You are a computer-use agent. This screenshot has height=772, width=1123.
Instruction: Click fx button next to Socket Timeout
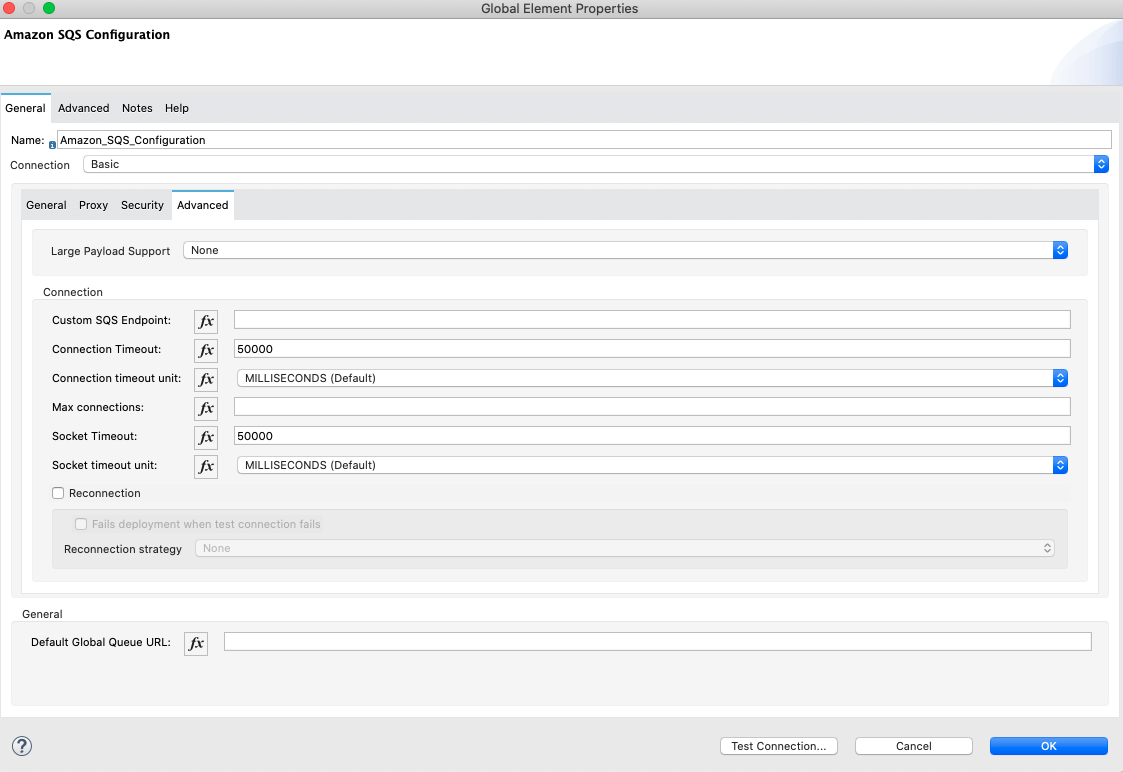(x=206, y=437)
